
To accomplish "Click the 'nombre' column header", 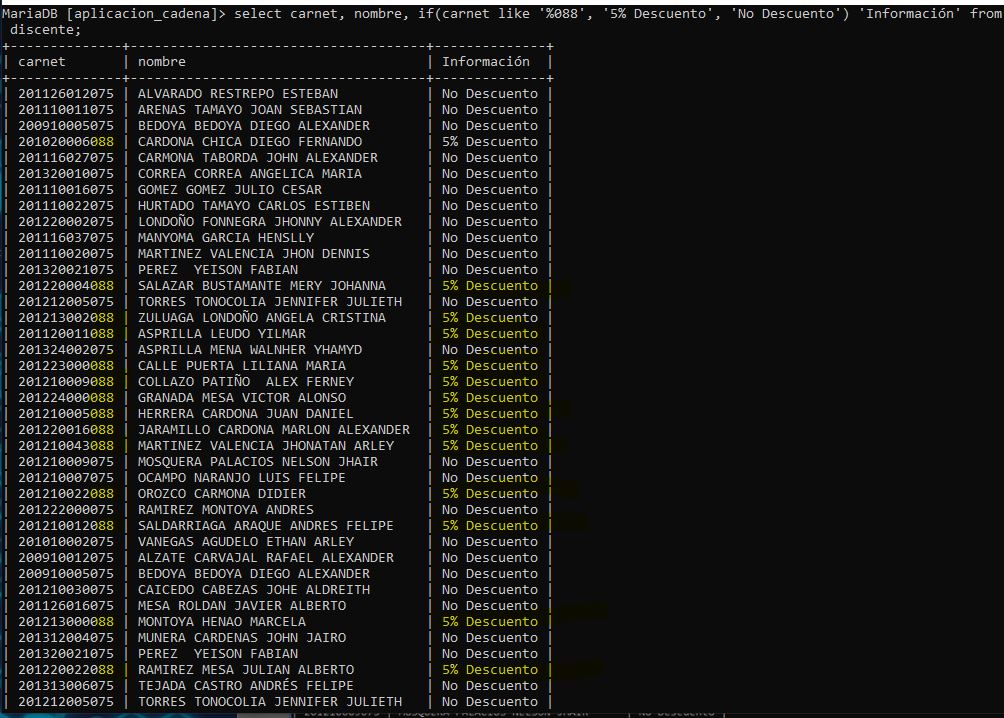I will (161, 62).
